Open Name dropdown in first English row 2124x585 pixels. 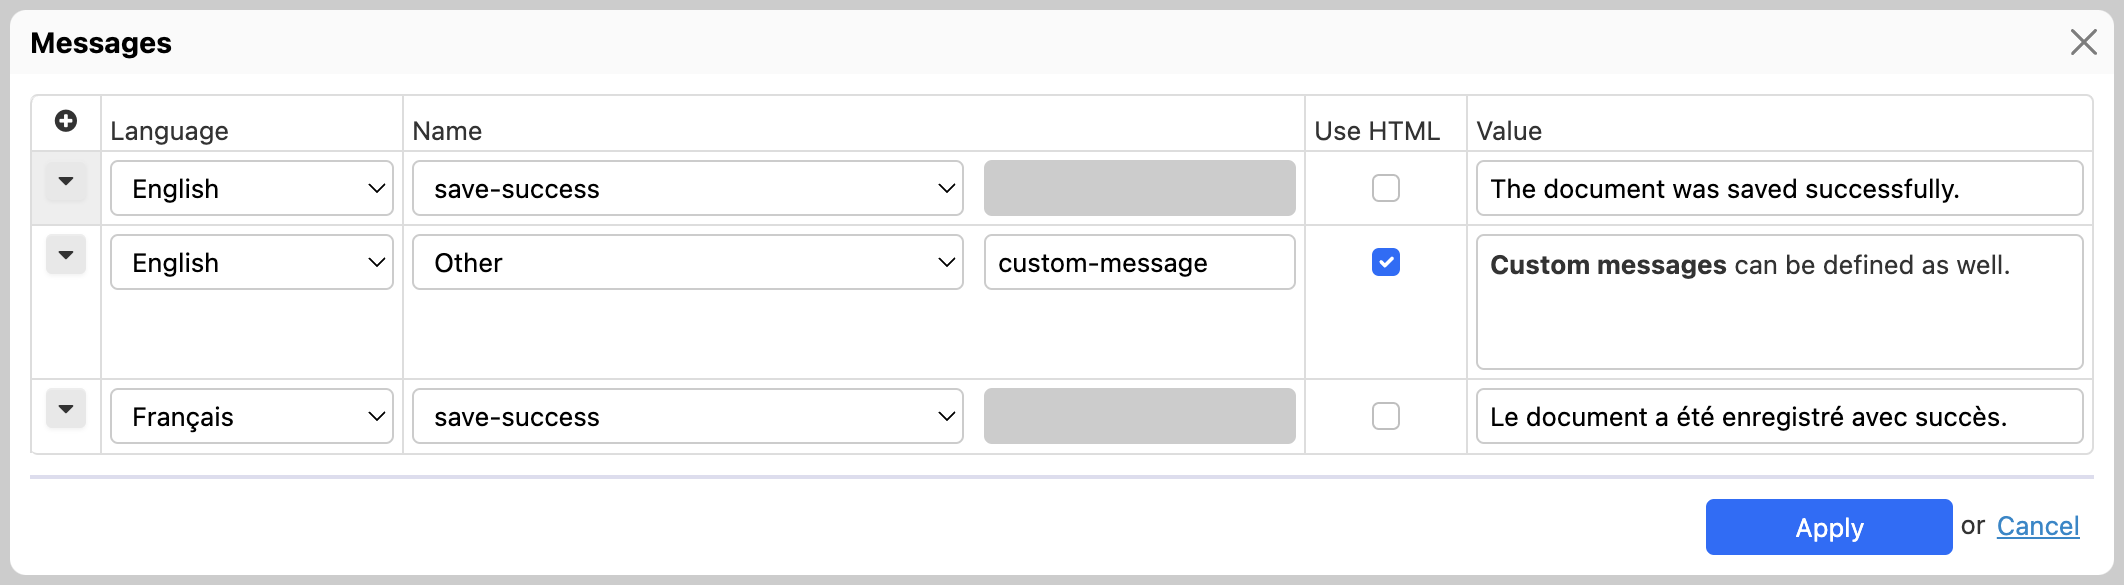[x=687, y=188]
